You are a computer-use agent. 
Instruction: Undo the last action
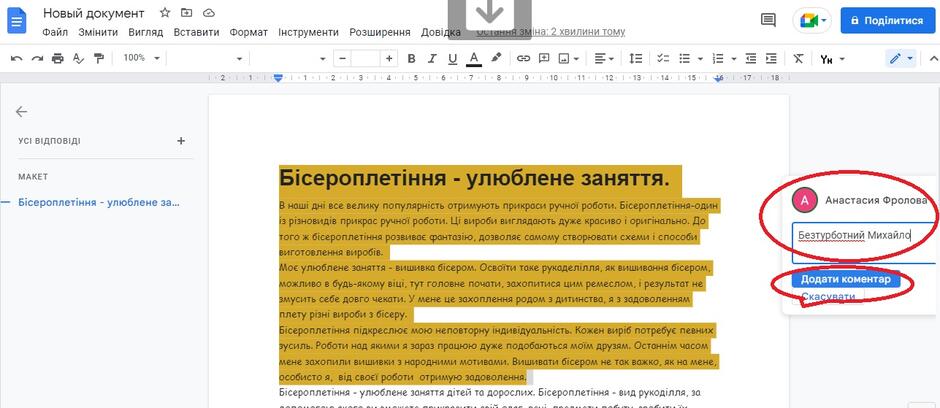(x=17, y=58)
